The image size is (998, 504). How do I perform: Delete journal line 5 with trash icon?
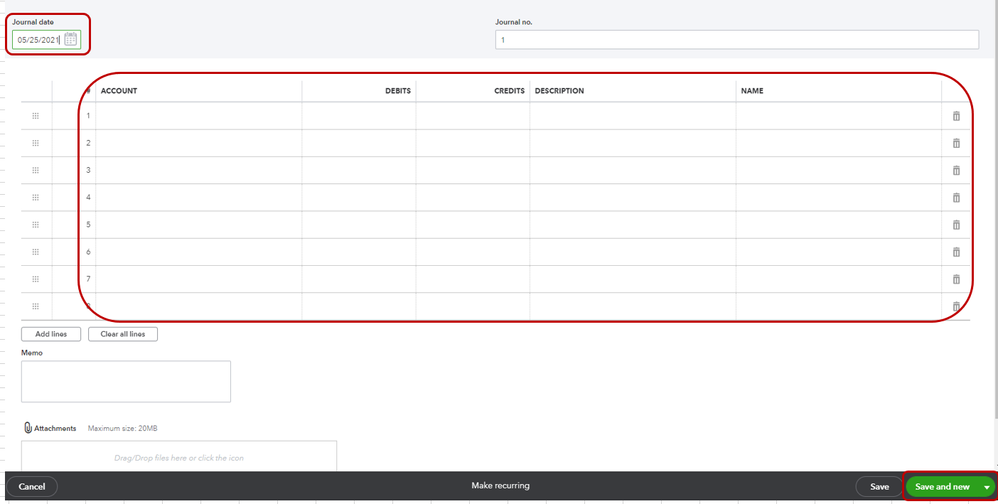[x=956, y=225]
